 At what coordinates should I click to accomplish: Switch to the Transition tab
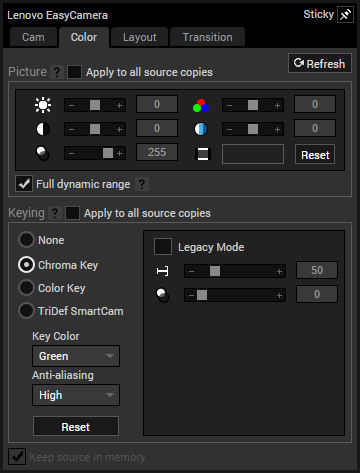(x=207, y=37)
